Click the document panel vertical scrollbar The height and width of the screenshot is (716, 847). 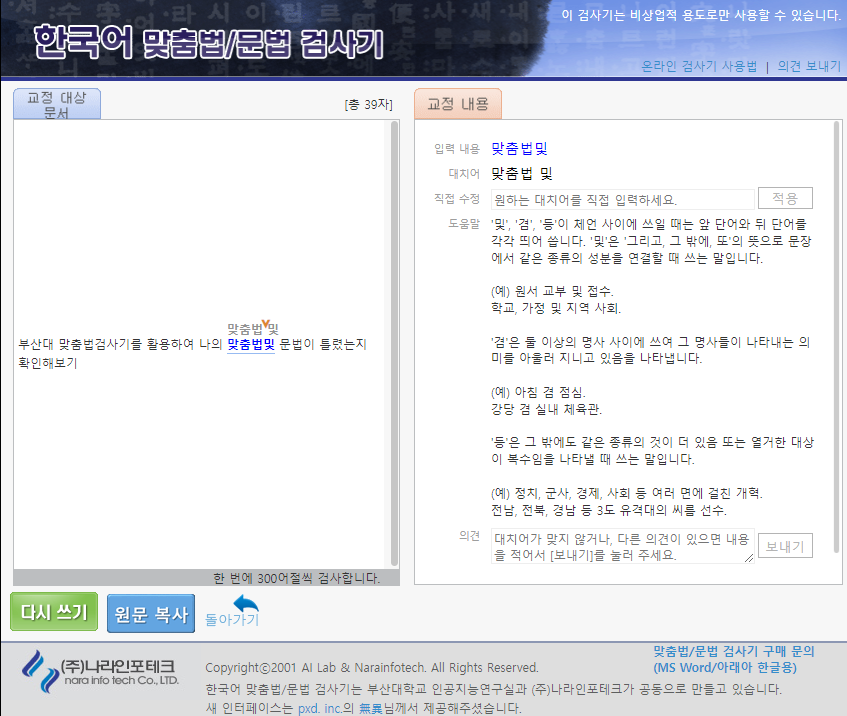(x=394, y=344)
